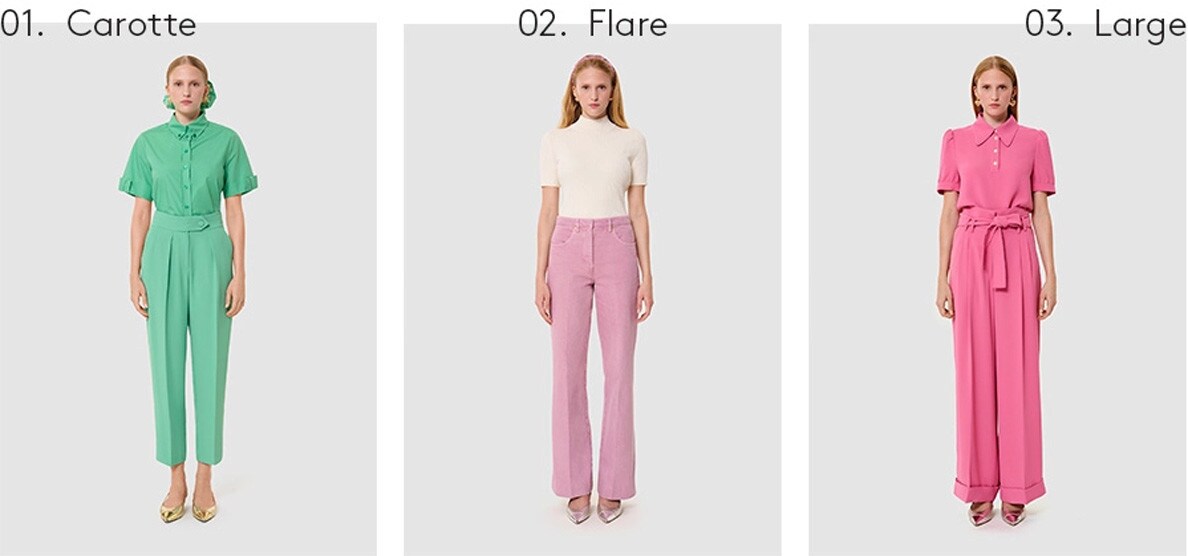Click the turned-up cuff of pink trousers
This screenshot has width=1188, height=556.
(x=998, y=491)
